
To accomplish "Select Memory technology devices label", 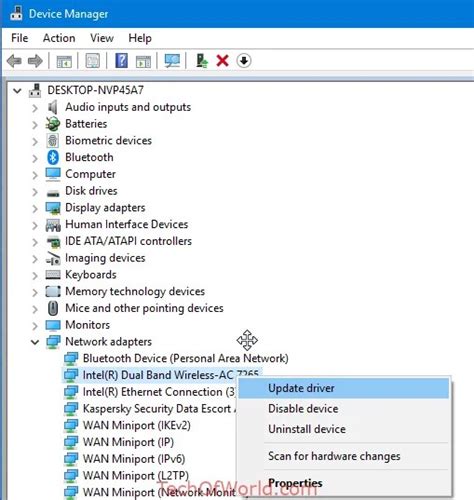I will [135, 292].
